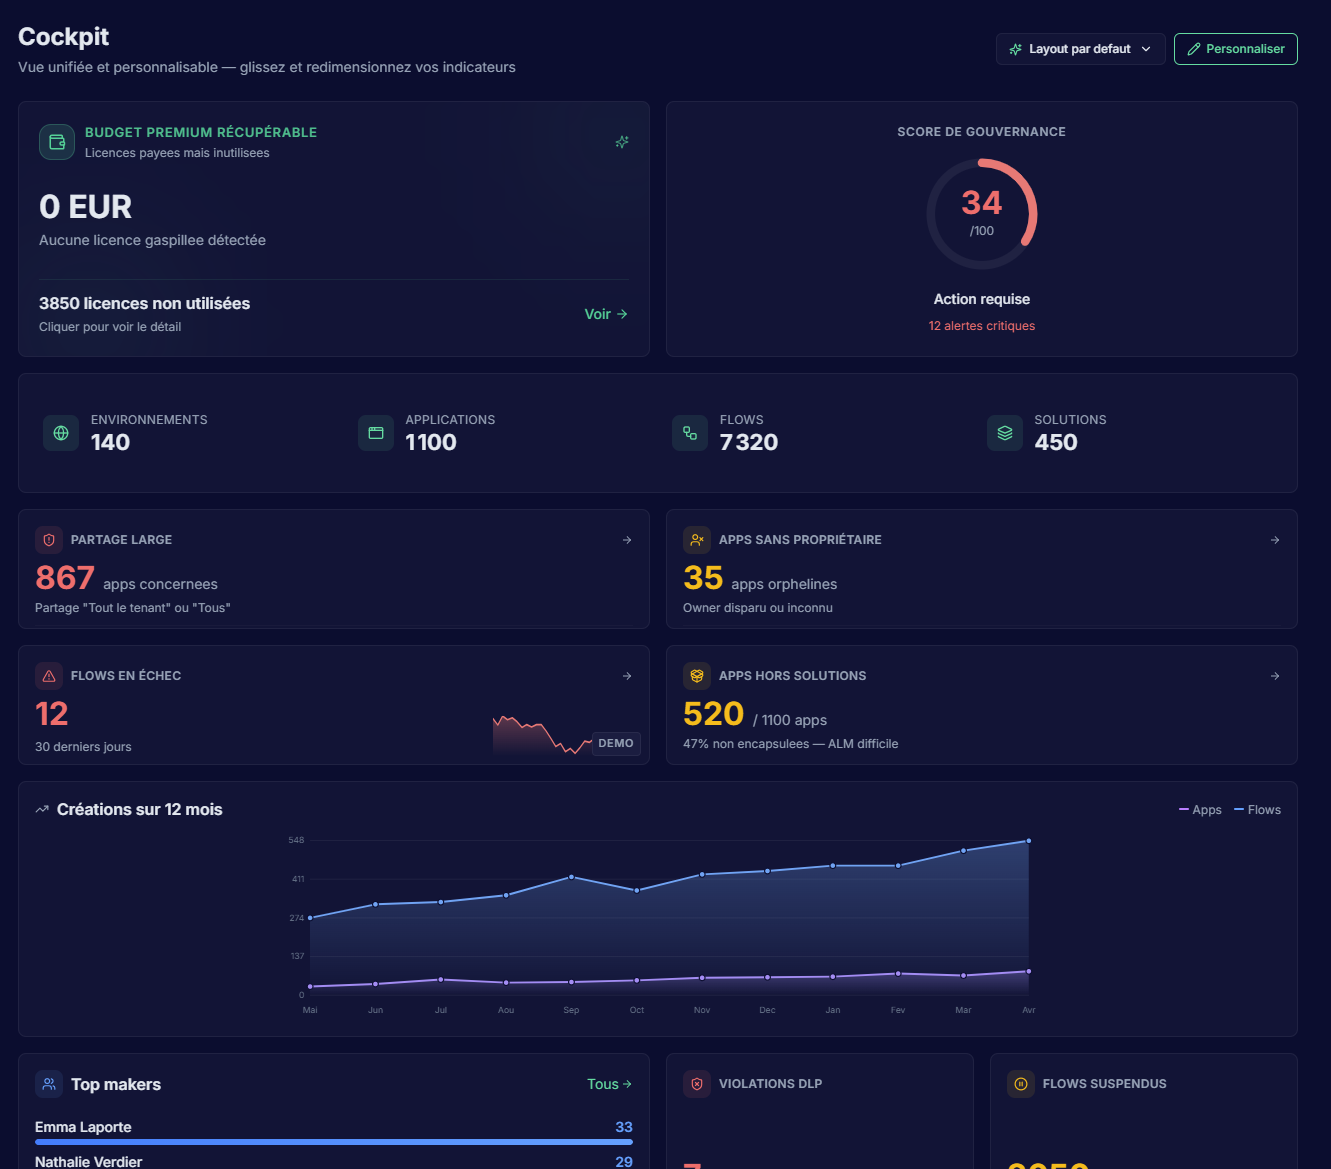
Task: Open the 12 alertes critiques link
Action: pyautogui.click(x=982, y=325)
